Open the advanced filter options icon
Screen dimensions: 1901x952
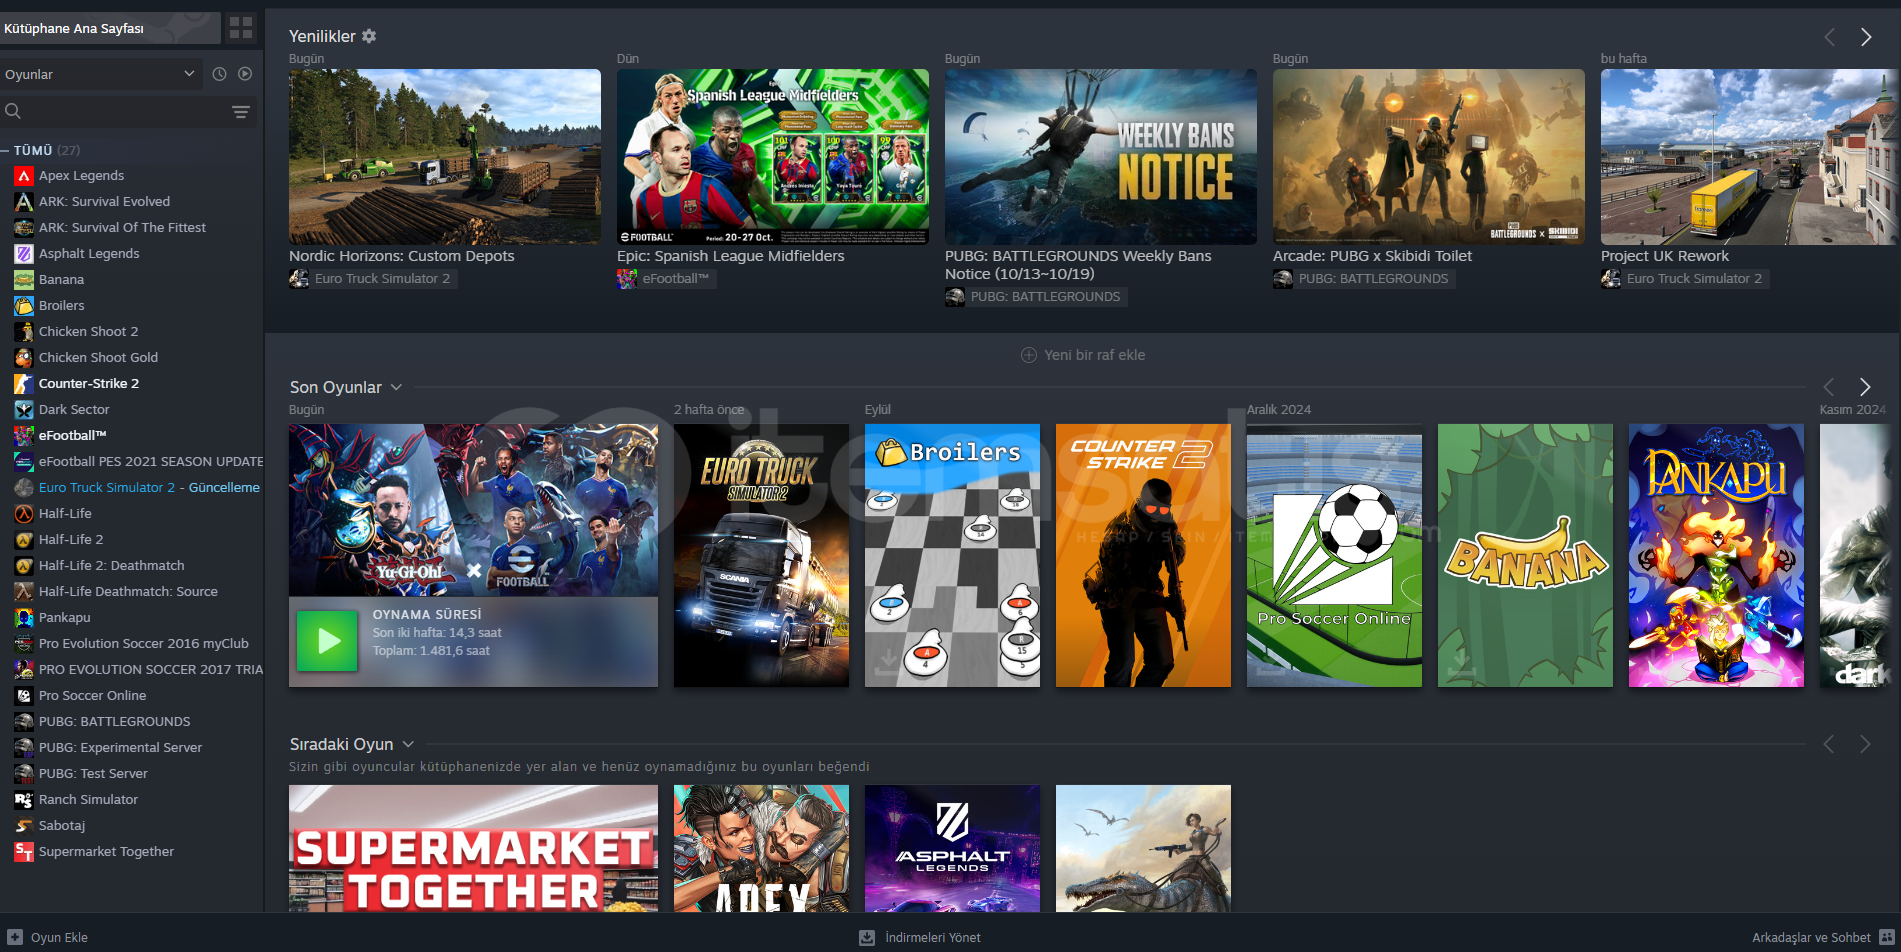click(241, 112)
